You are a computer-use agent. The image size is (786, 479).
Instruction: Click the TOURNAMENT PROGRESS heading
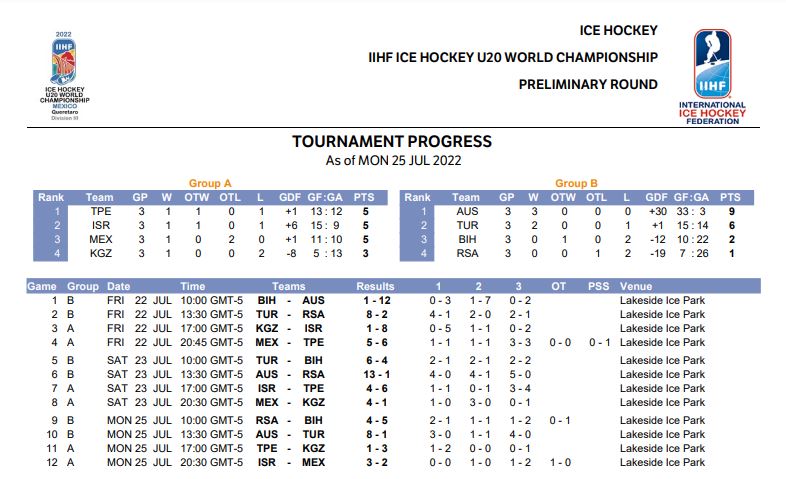click(x=392, y=142)
